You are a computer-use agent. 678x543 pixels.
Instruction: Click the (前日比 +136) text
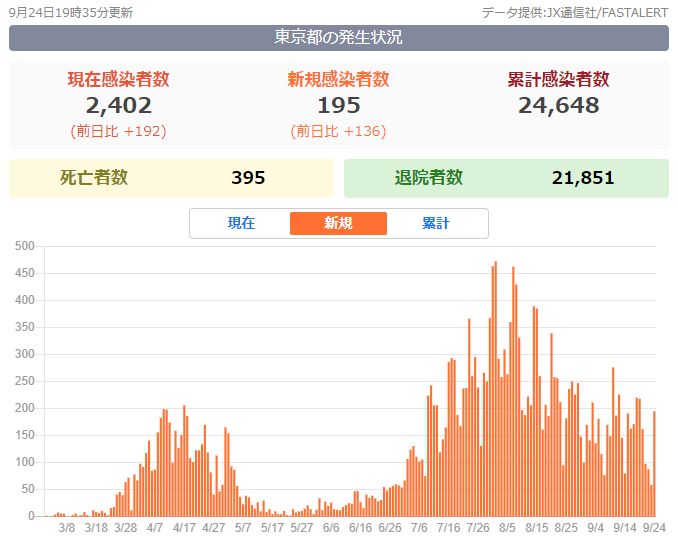[339, 131]
